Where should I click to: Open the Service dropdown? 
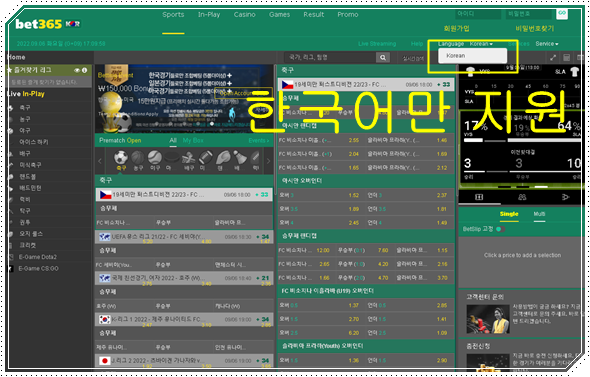547,44
